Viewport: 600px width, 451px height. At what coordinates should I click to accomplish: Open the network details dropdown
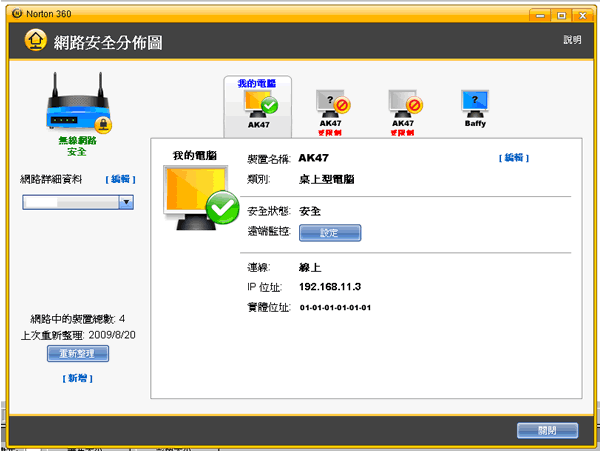(126, 202)
